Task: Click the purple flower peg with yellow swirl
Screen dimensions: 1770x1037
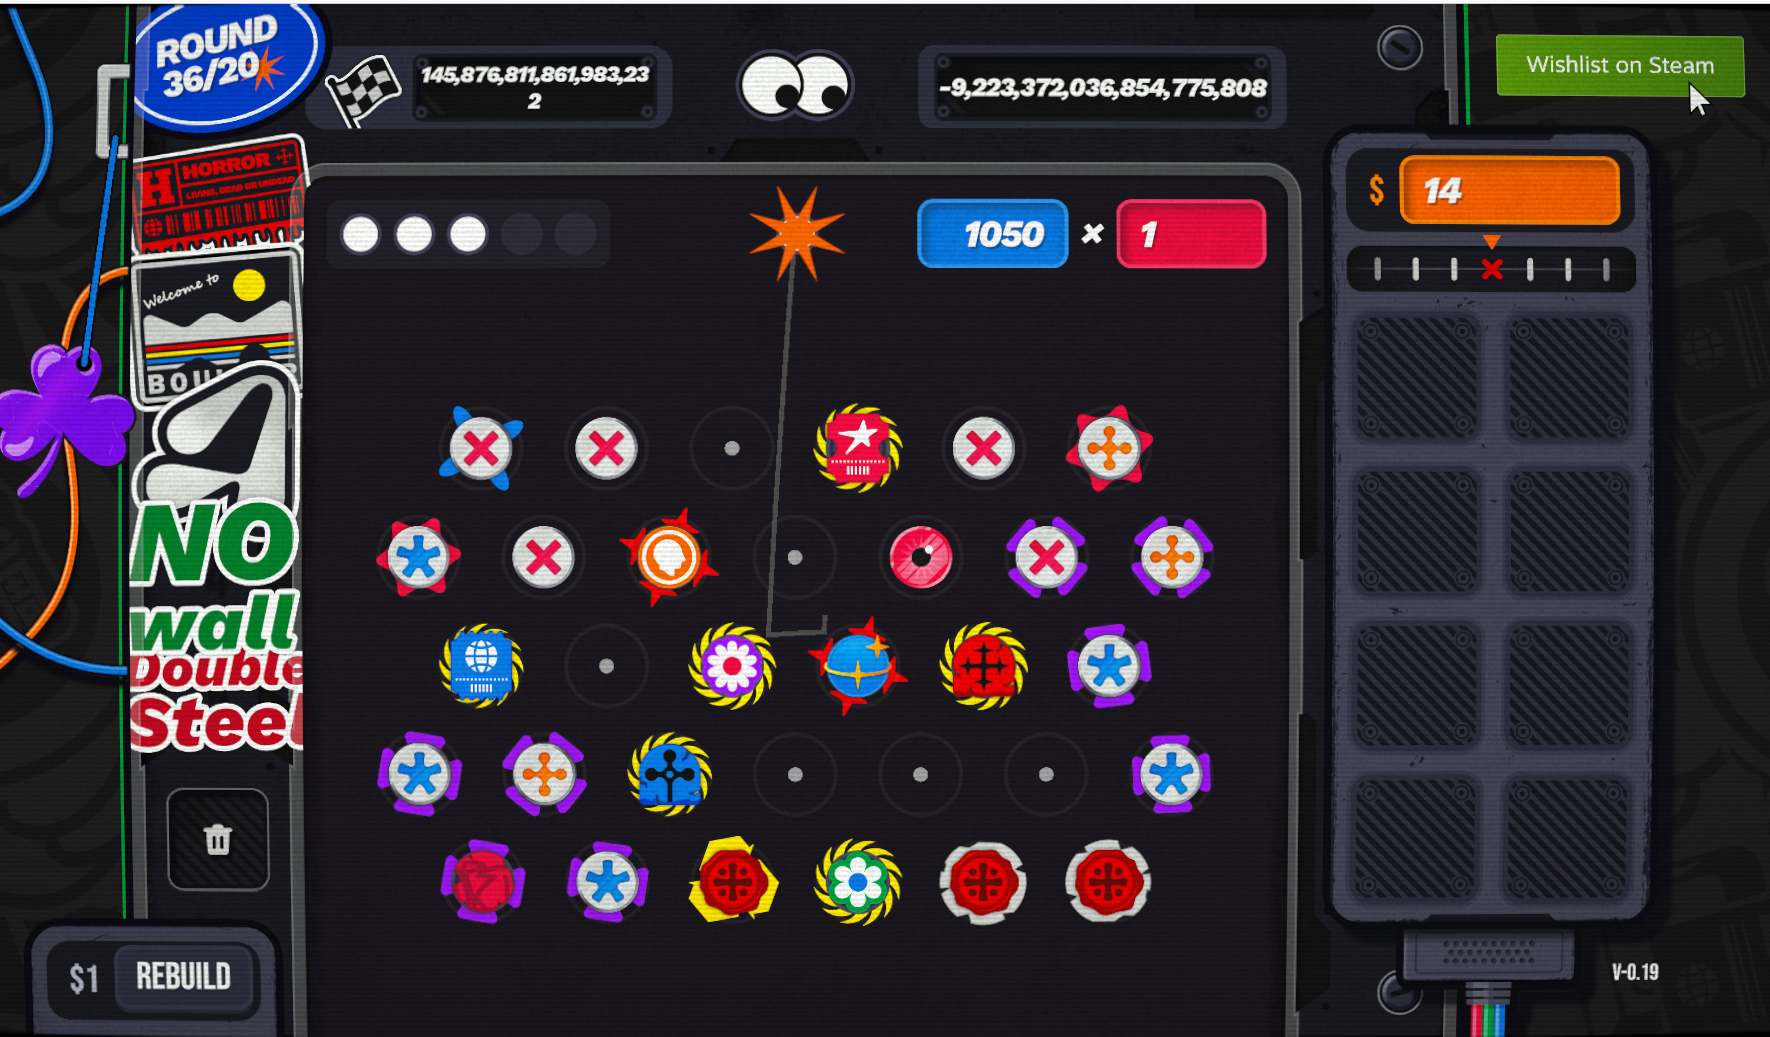Action: coord(732,665)
